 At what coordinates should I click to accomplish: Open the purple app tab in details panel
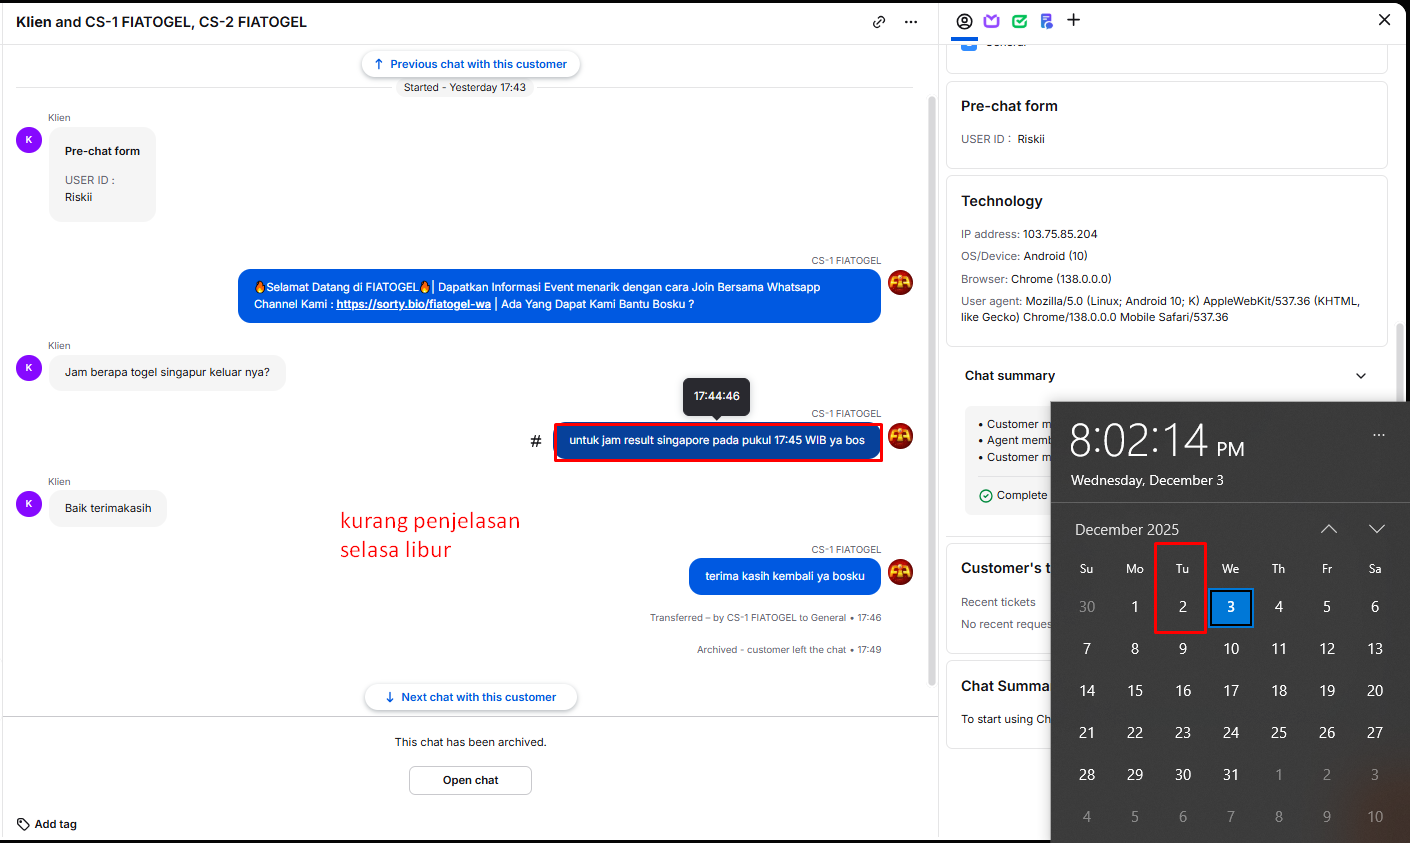click(992, 21)
